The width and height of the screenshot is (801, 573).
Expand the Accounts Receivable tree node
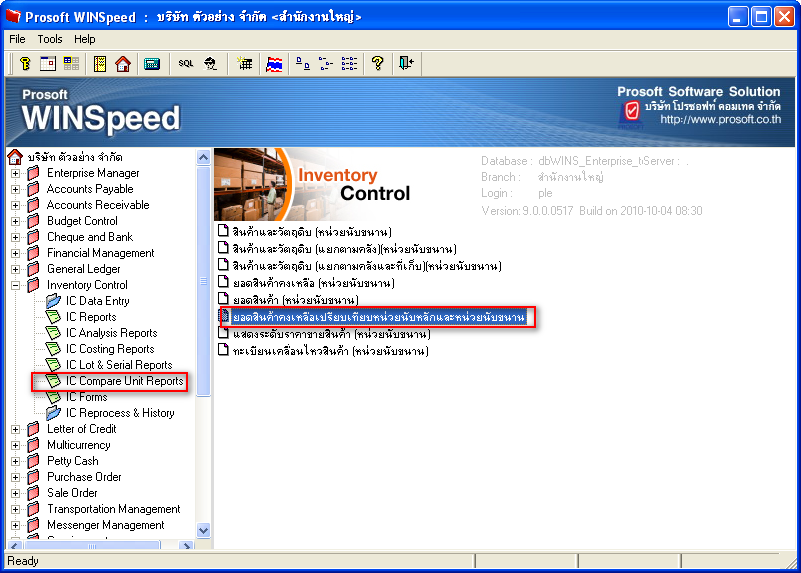click(15, 205)
